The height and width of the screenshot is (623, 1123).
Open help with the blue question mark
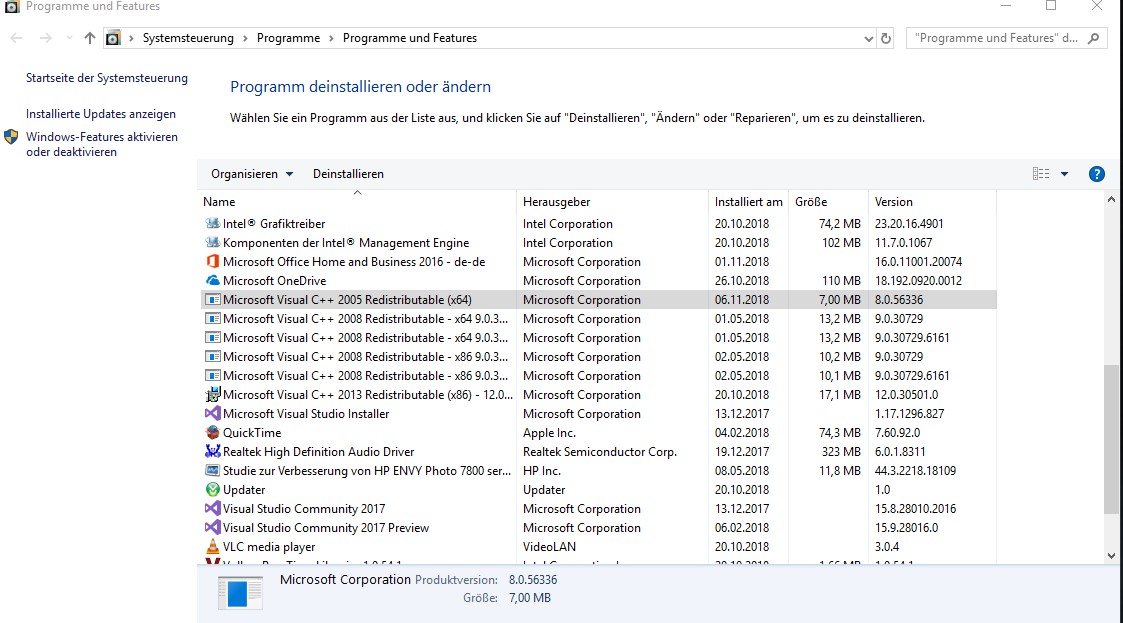coord(1097,174)
